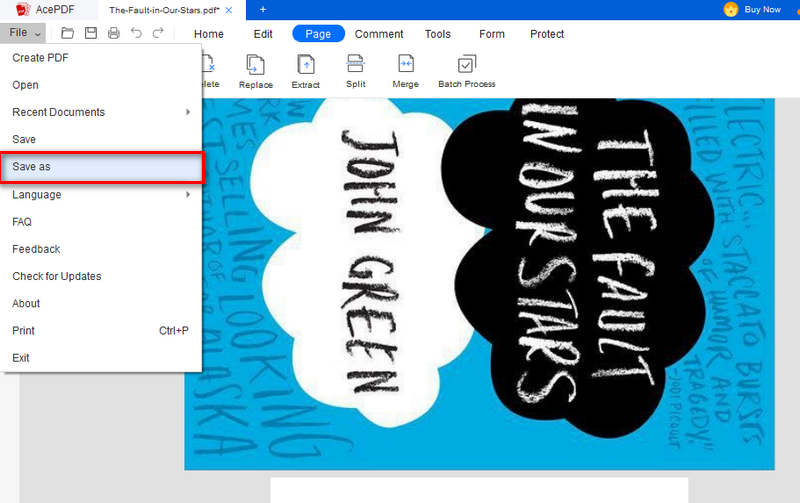The image size is (800, 503).
Task: Click the save diskette icon in quick toolbar
Action: tap(91, 34)
